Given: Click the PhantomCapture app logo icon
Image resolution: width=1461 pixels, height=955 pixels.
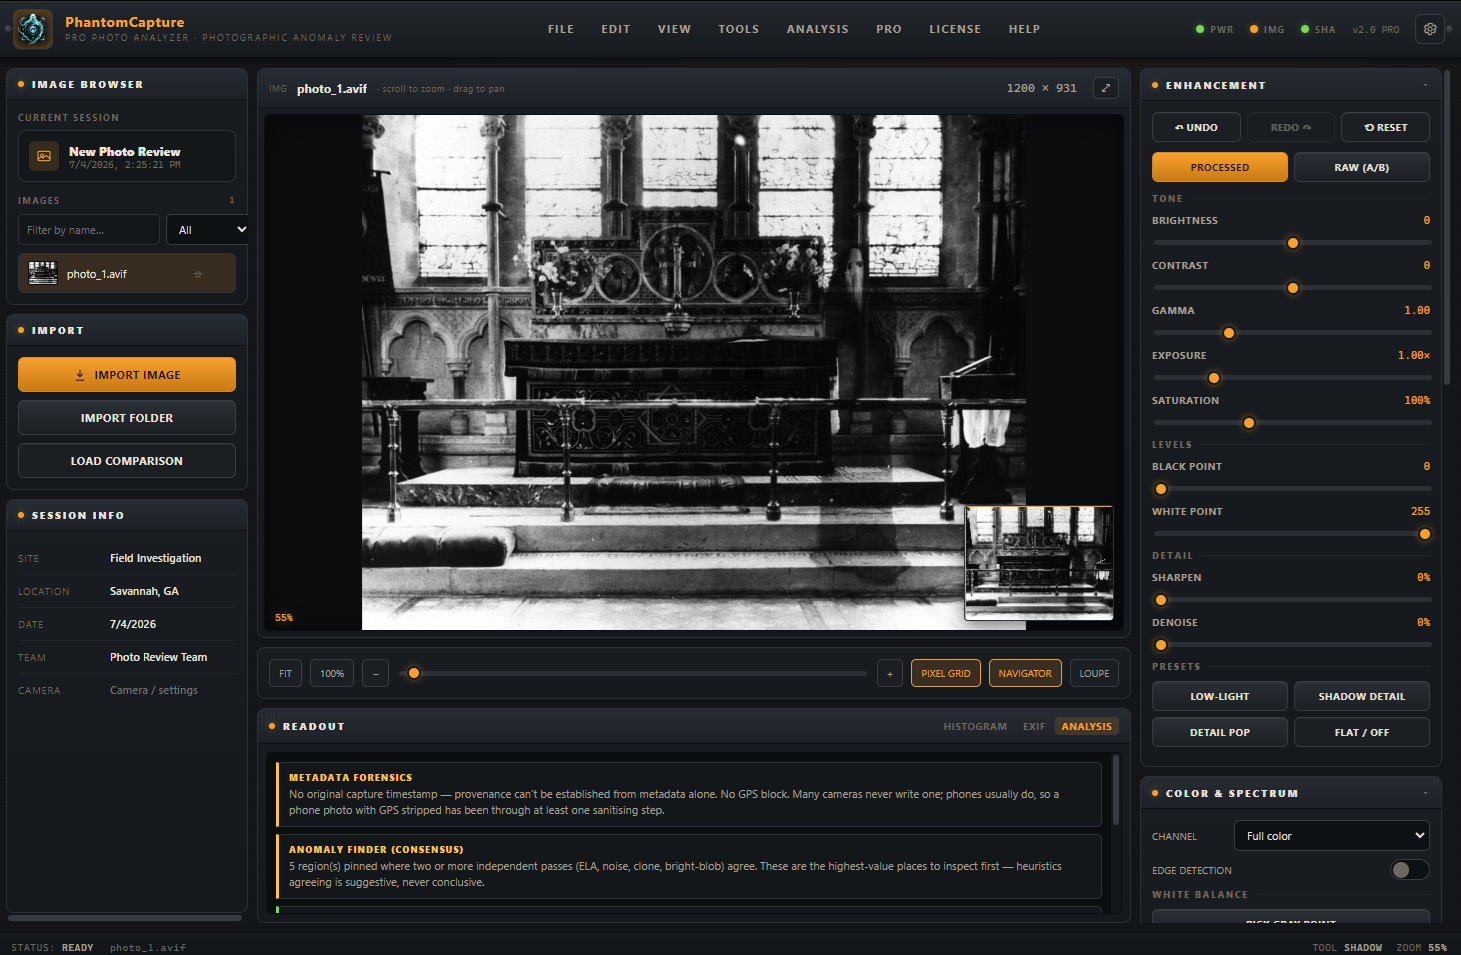Looking at the screenshot, I should (33, 29).
